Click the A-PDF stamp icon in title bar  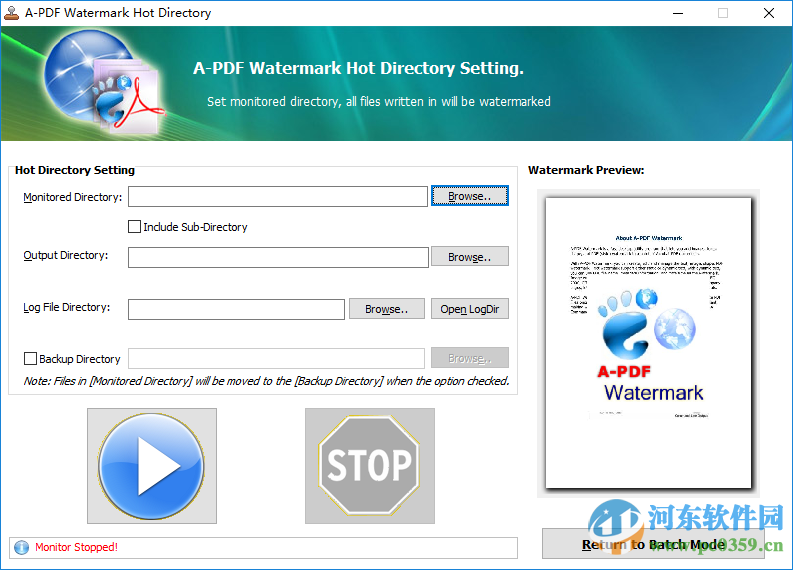click(11, 13)
